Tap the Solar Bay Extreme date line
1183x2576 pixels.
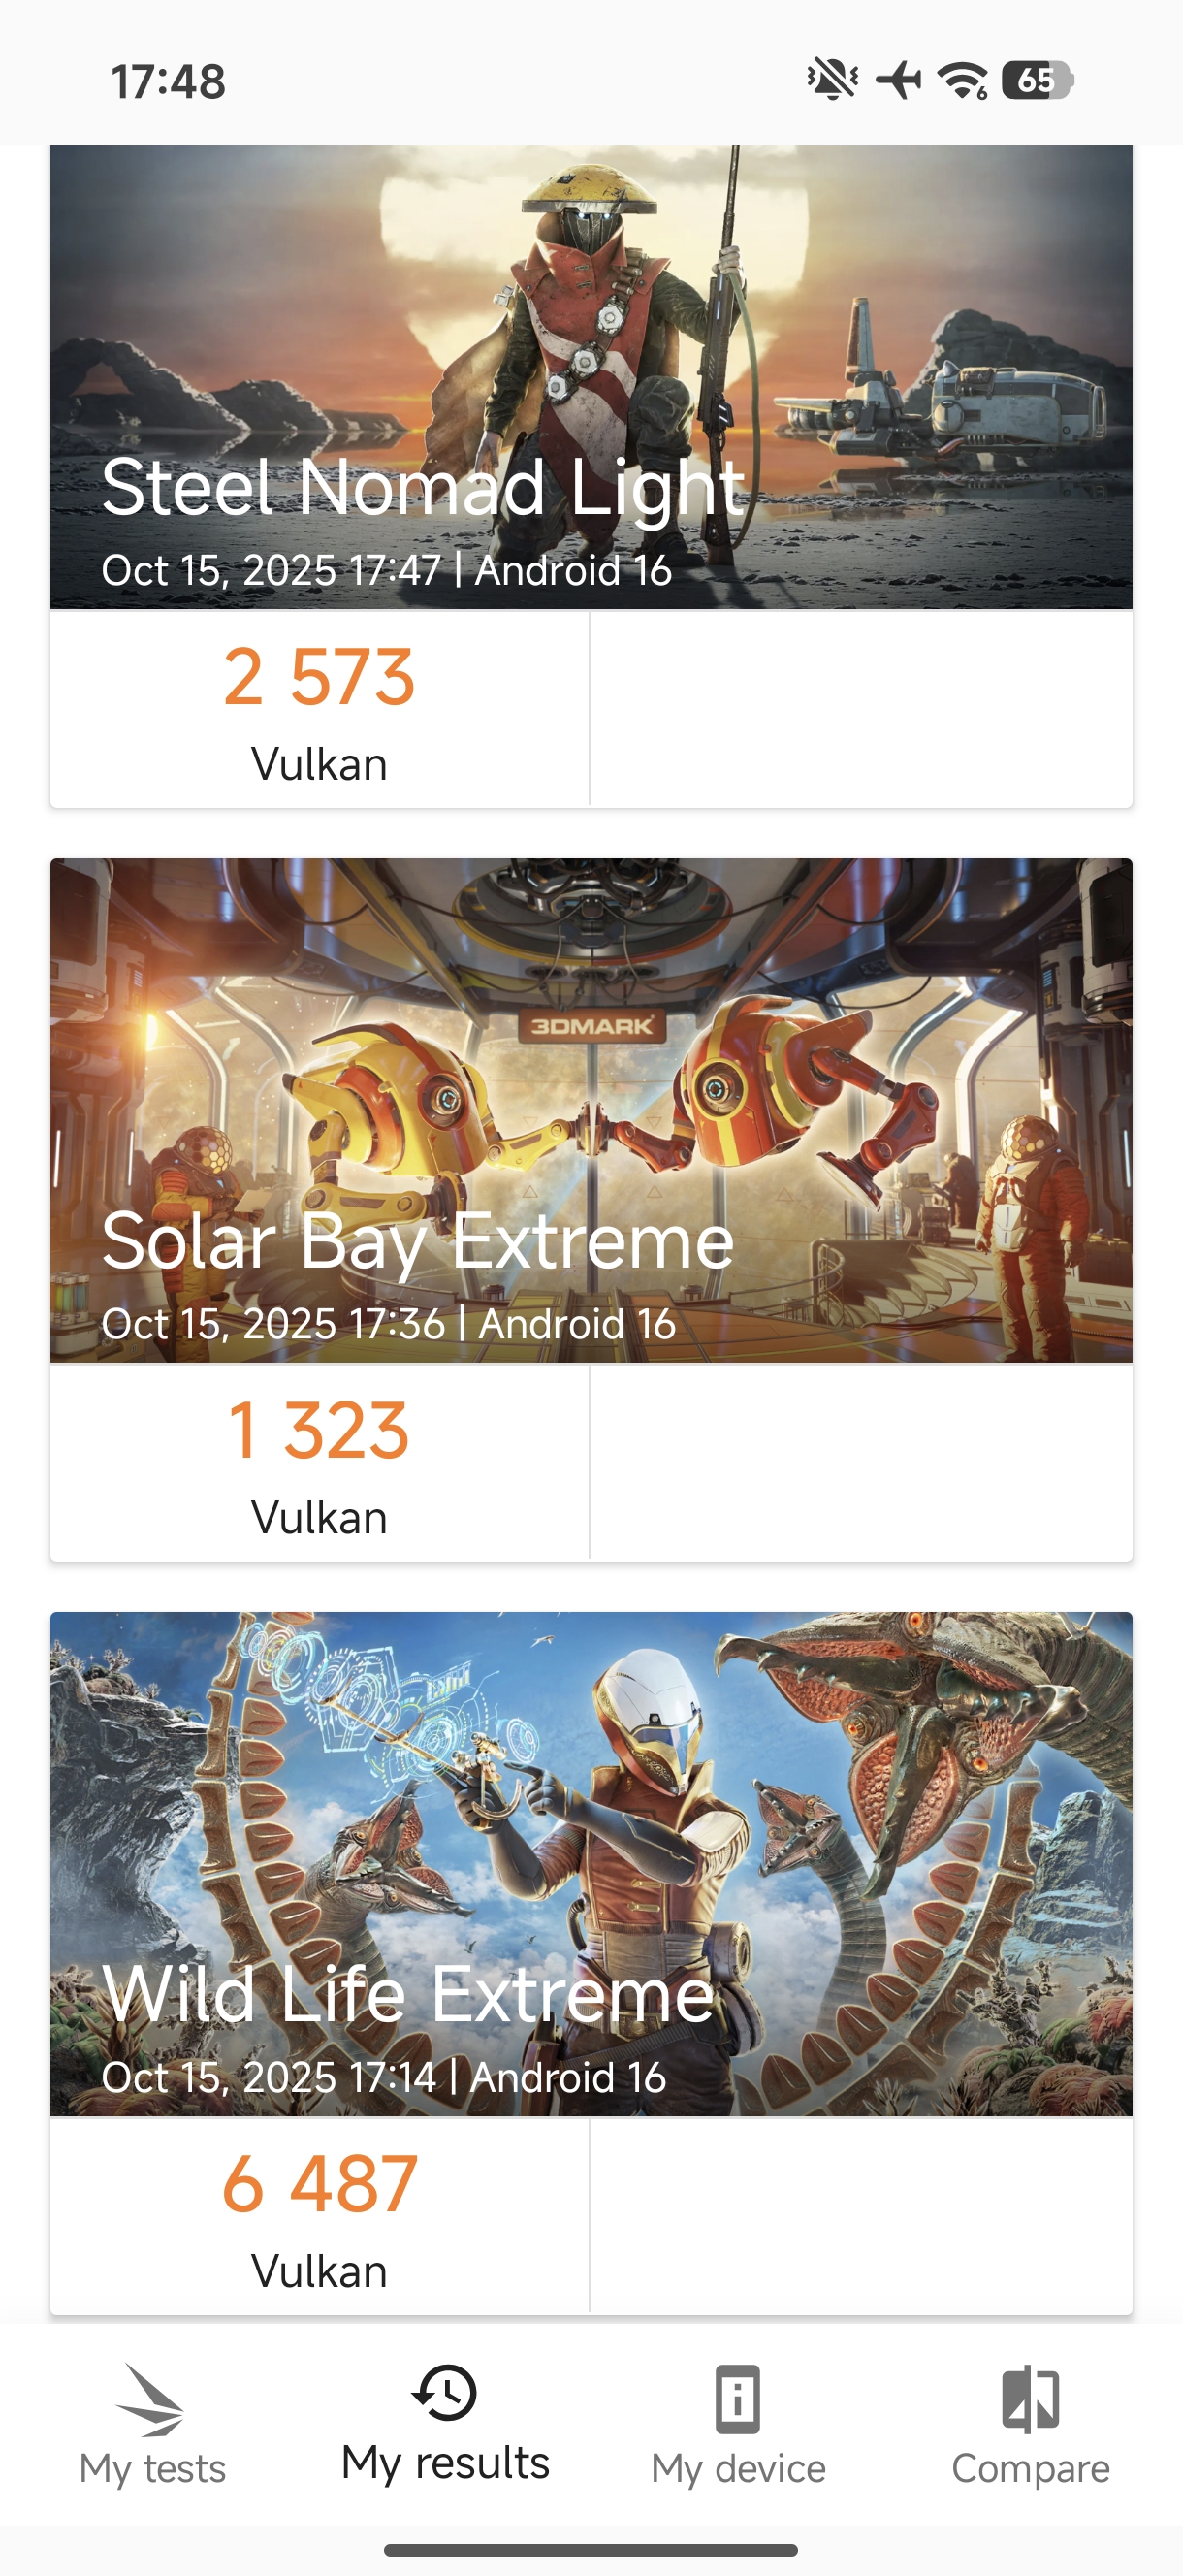[388, 1324]
